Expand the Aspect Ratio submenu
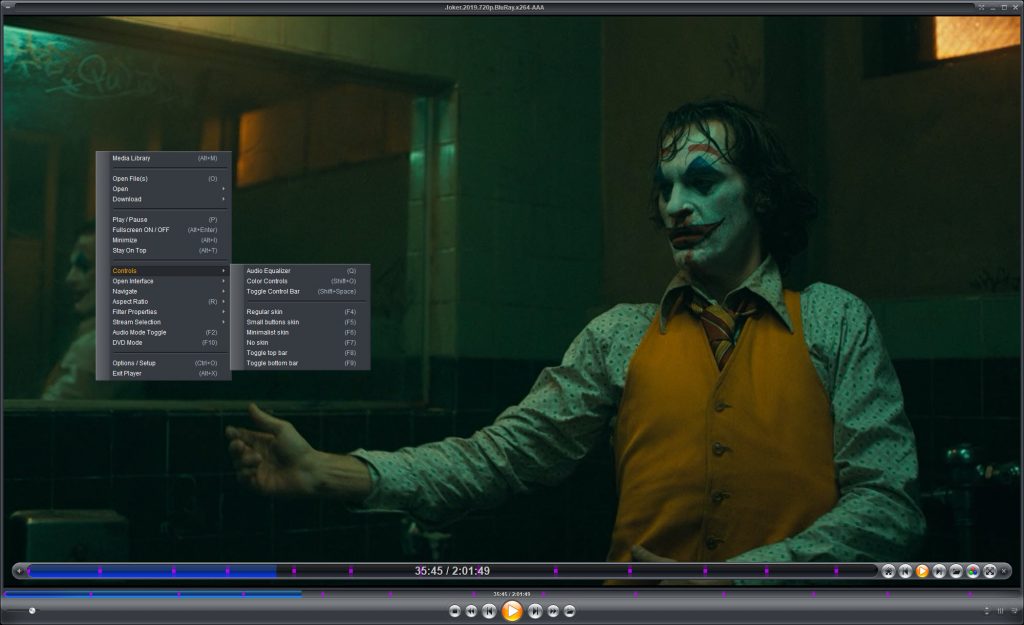The width and height of the screenshot is (1024, 625). click(164, 302)
